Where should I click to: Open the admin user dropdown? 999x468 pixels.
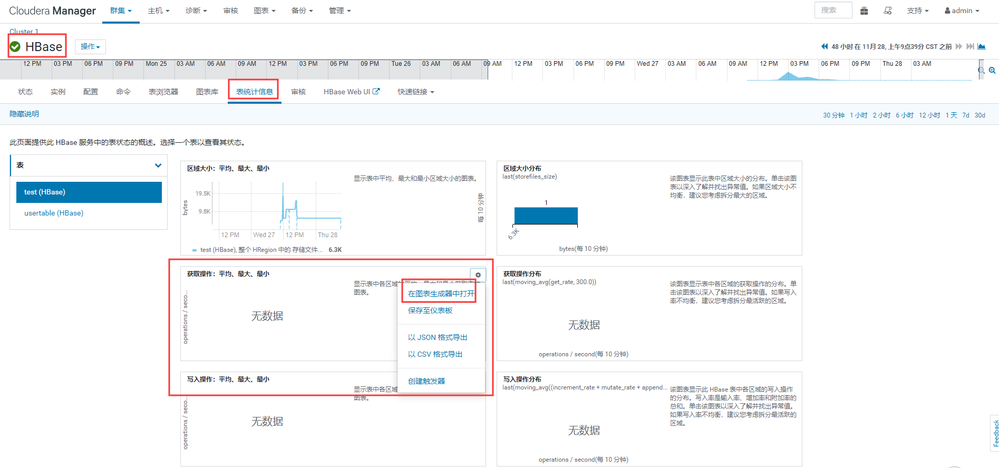(x=962, y=11)
